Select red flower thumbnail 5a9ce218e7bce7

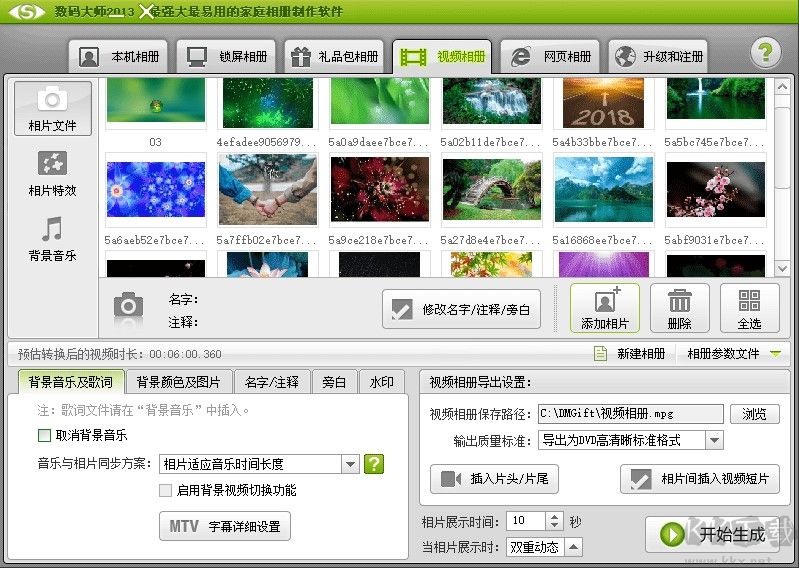pos(380,190)
